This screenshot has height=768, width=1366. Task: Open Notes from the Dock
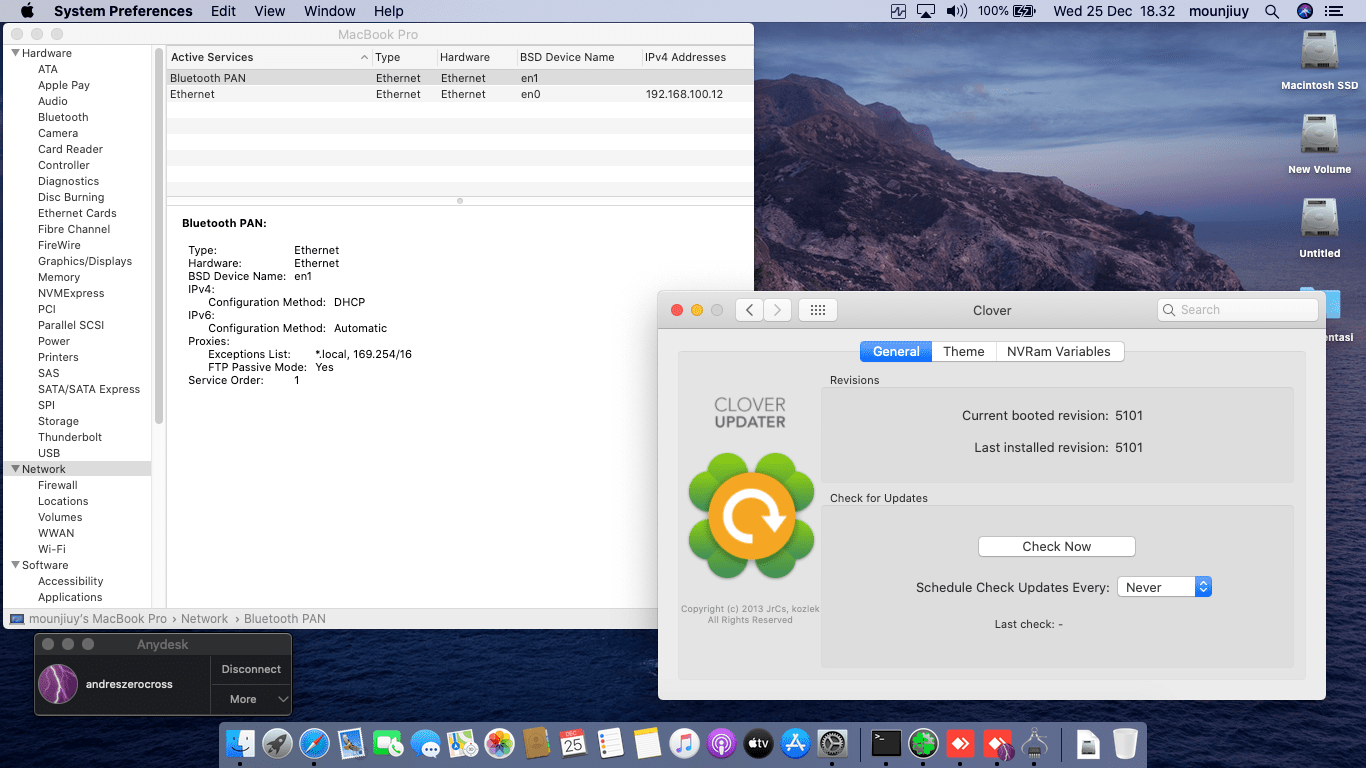click(647, 743)
